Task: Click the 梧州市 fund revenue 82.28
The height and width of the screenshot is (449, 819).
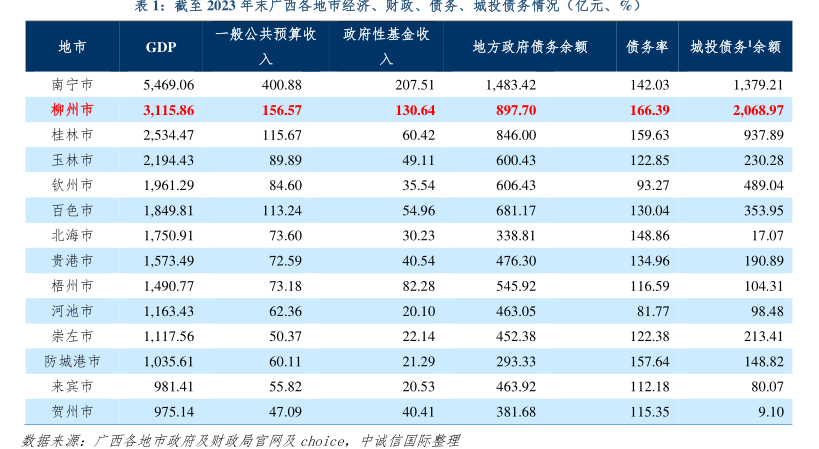Action: pos(415,285)
